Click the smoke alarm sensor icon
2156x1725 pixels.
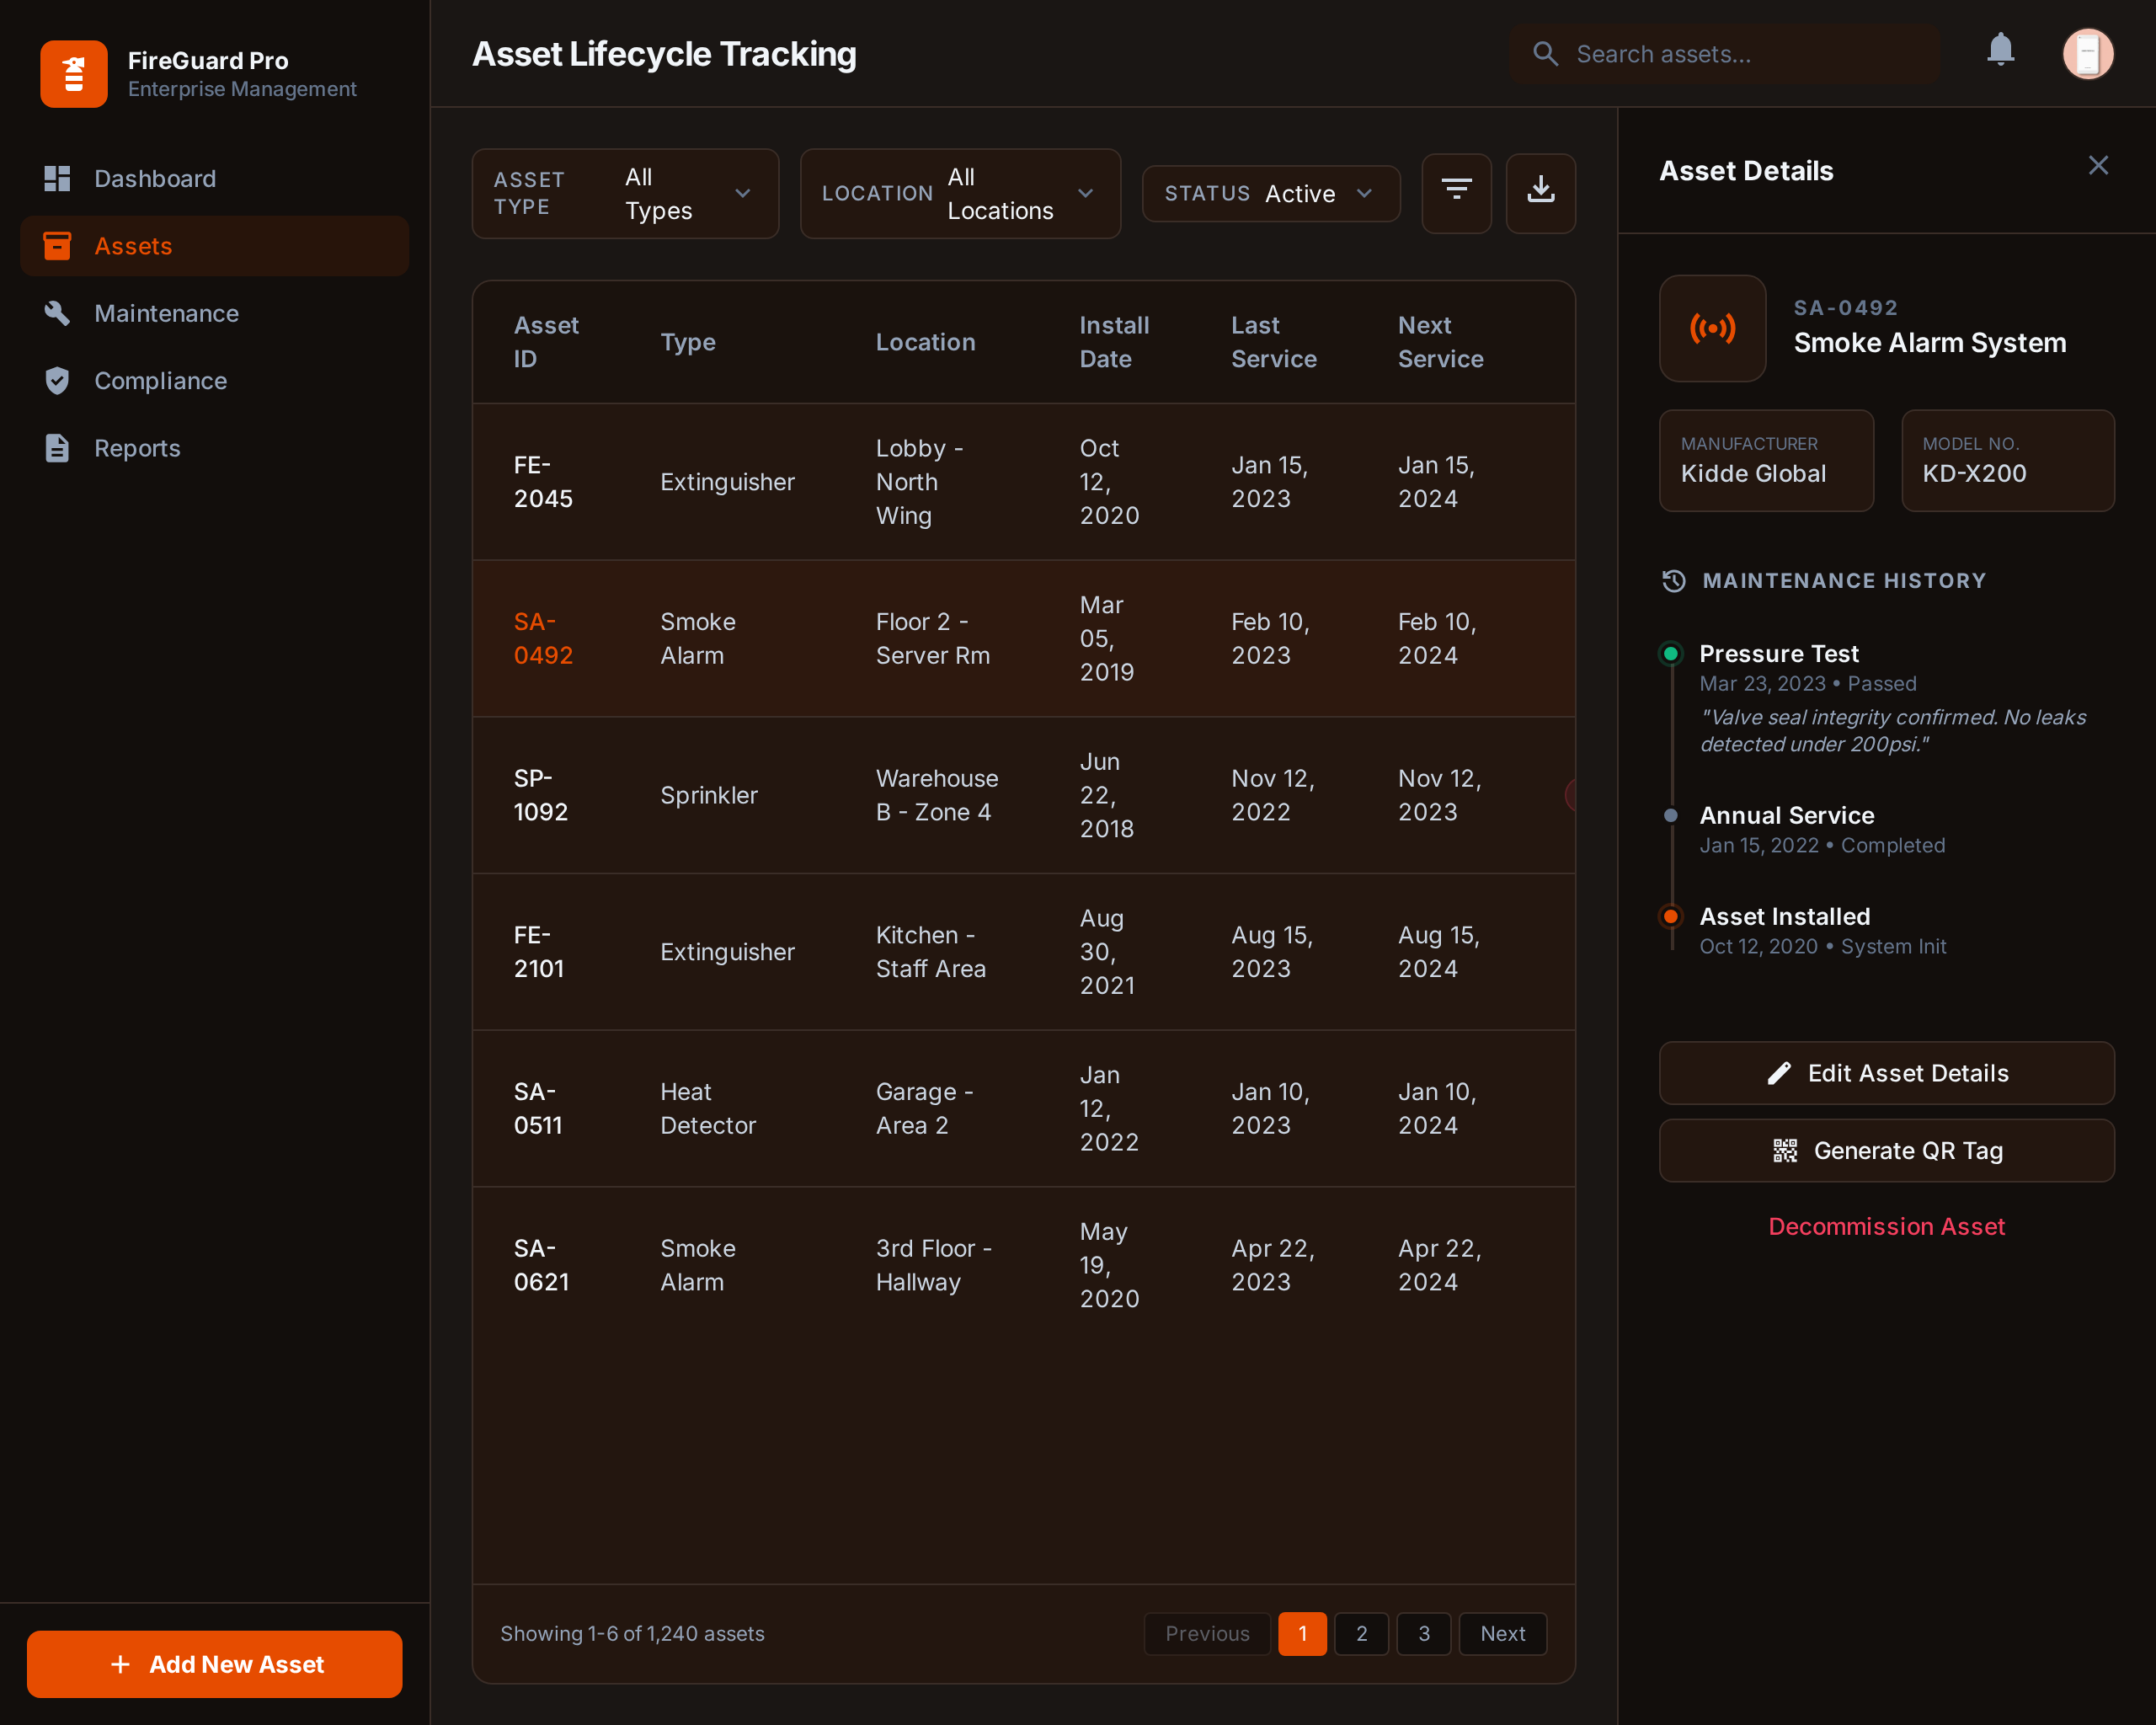point(1712,328)
